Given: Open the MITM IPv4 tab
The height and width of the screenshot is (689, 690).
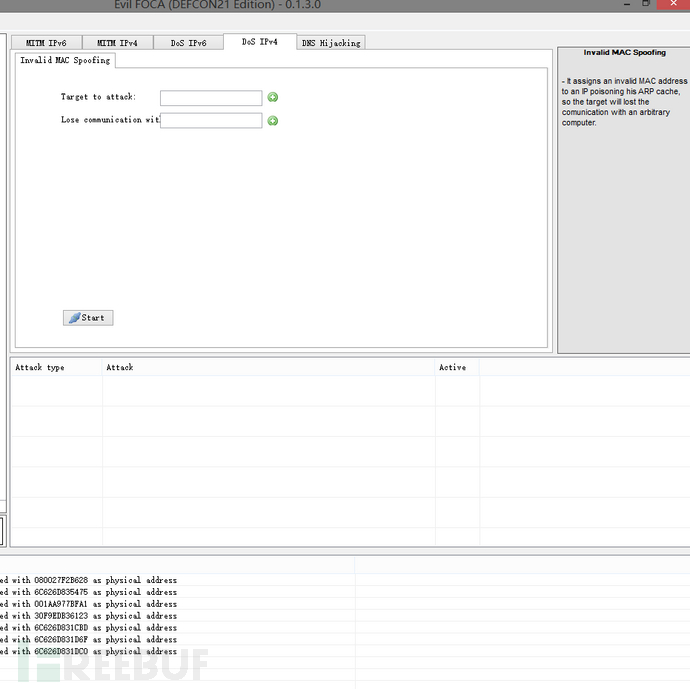Looking at the screenshot, I should click(117, 43).
